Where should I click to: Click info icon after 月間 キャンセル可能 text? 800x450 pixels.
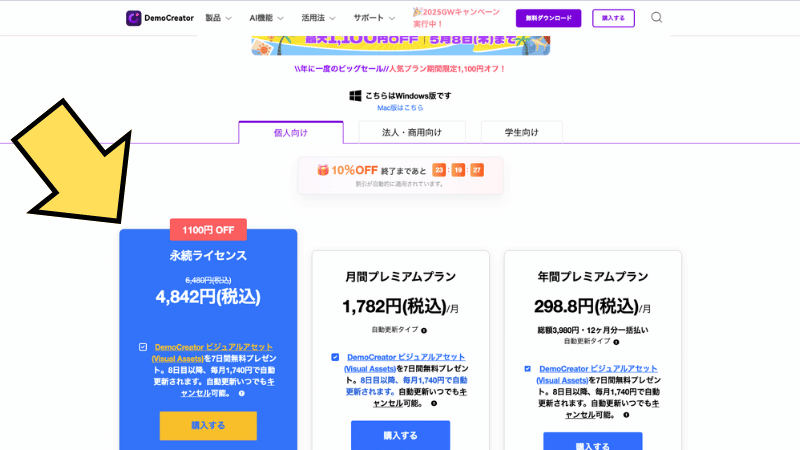click(x=434, y=404)
